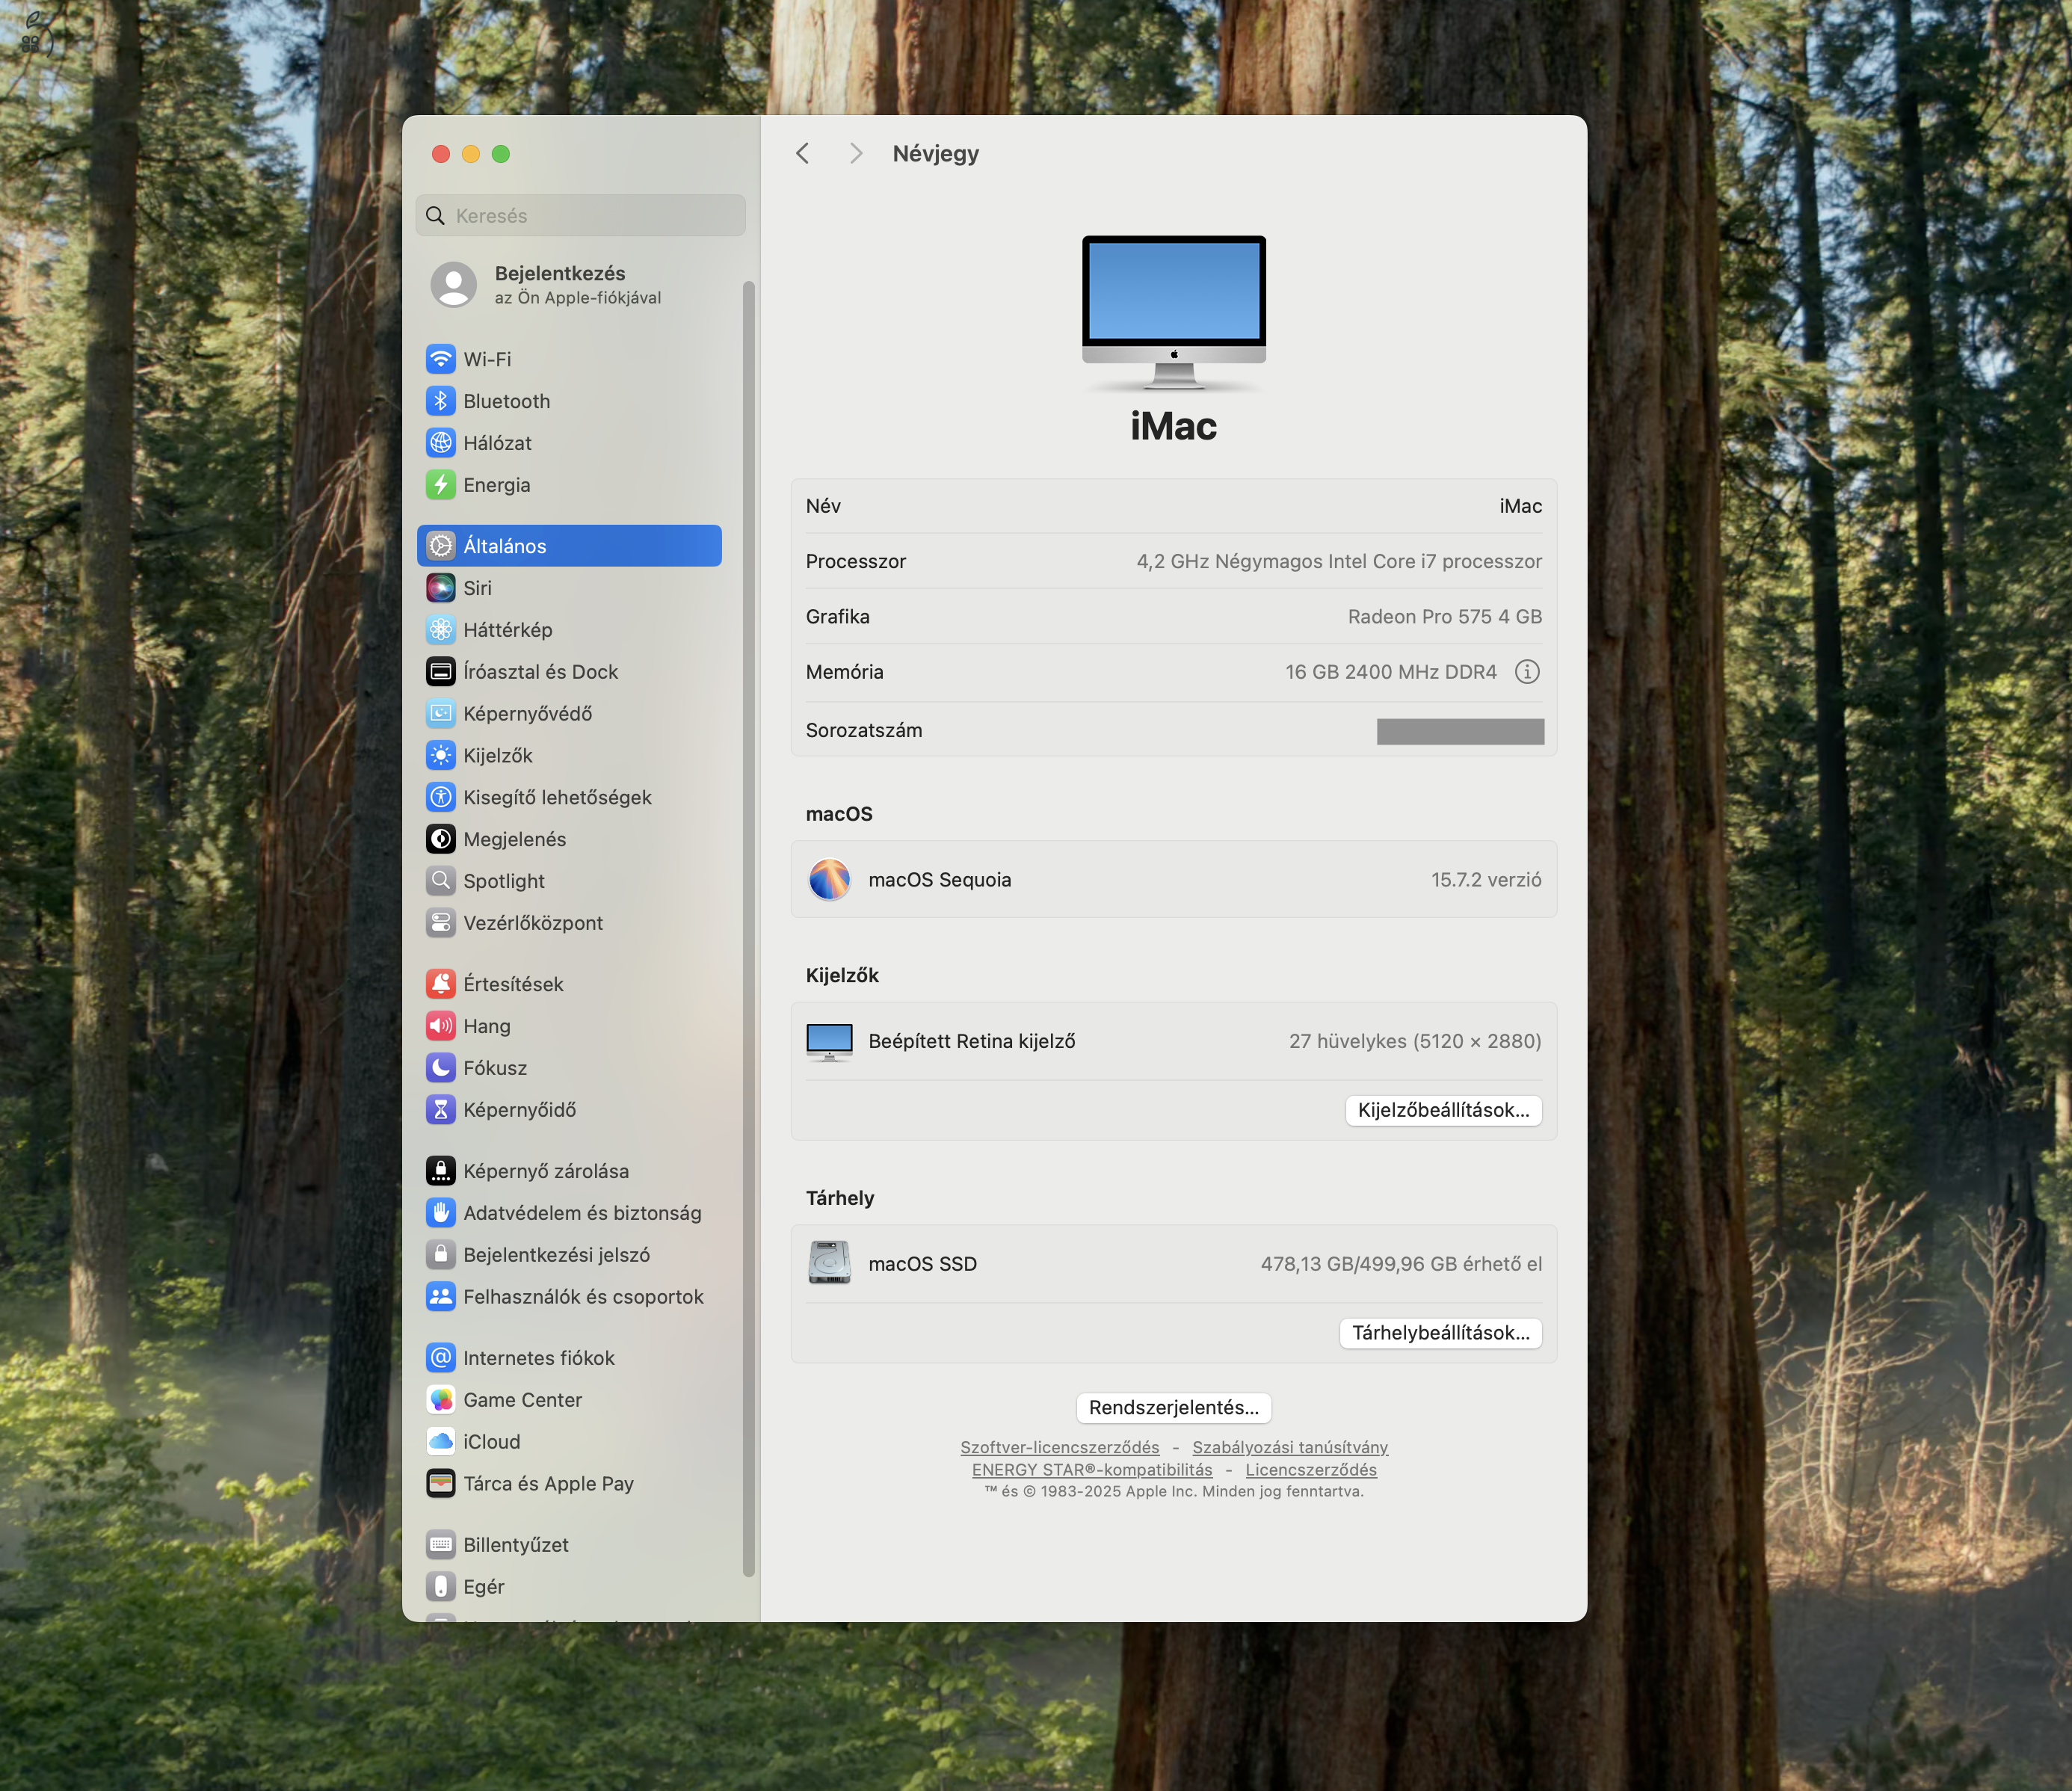Go back with the left chevron
The width and height of the screenshot is (2072, 1791).
tap(802, 153)
